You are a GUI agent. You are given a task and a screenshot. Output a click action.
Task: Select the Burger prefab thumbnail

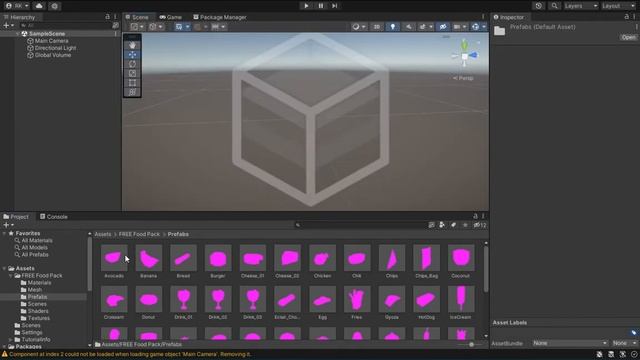(218, 258)
